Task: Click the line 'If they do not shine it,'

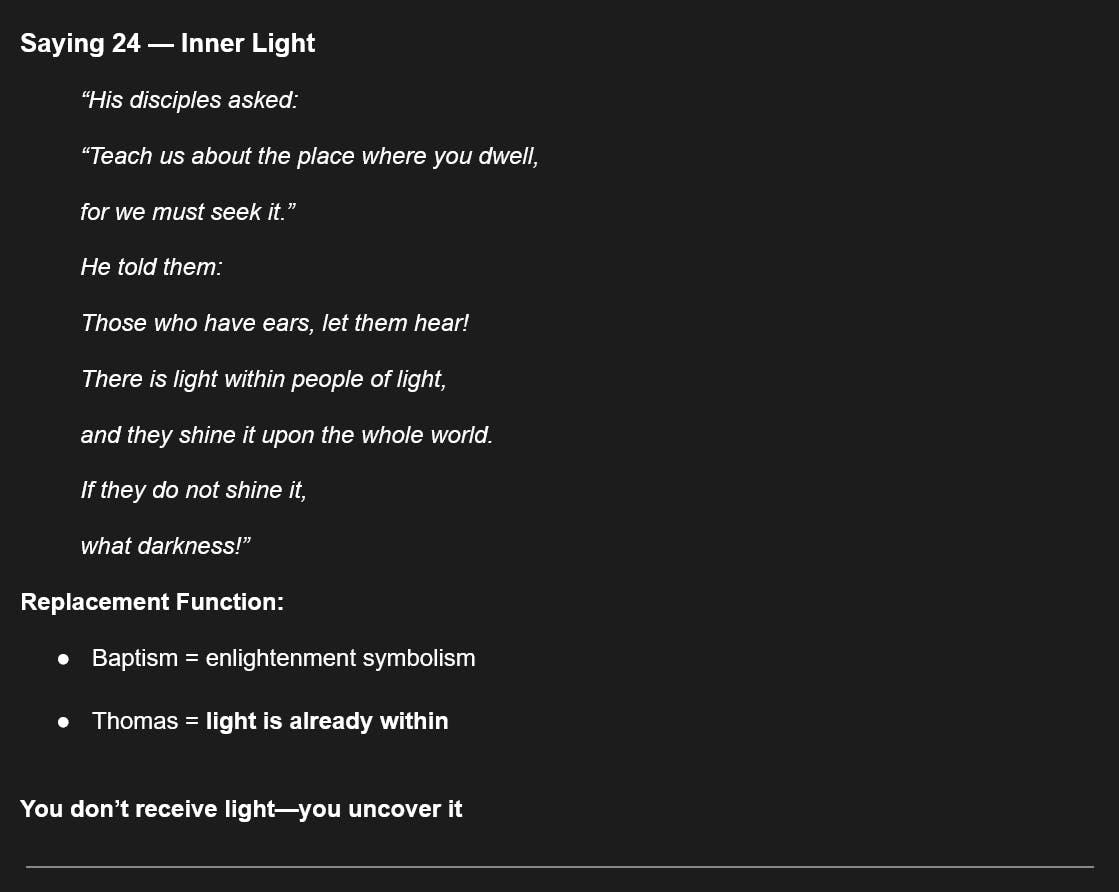Action: tap(193, 491)
